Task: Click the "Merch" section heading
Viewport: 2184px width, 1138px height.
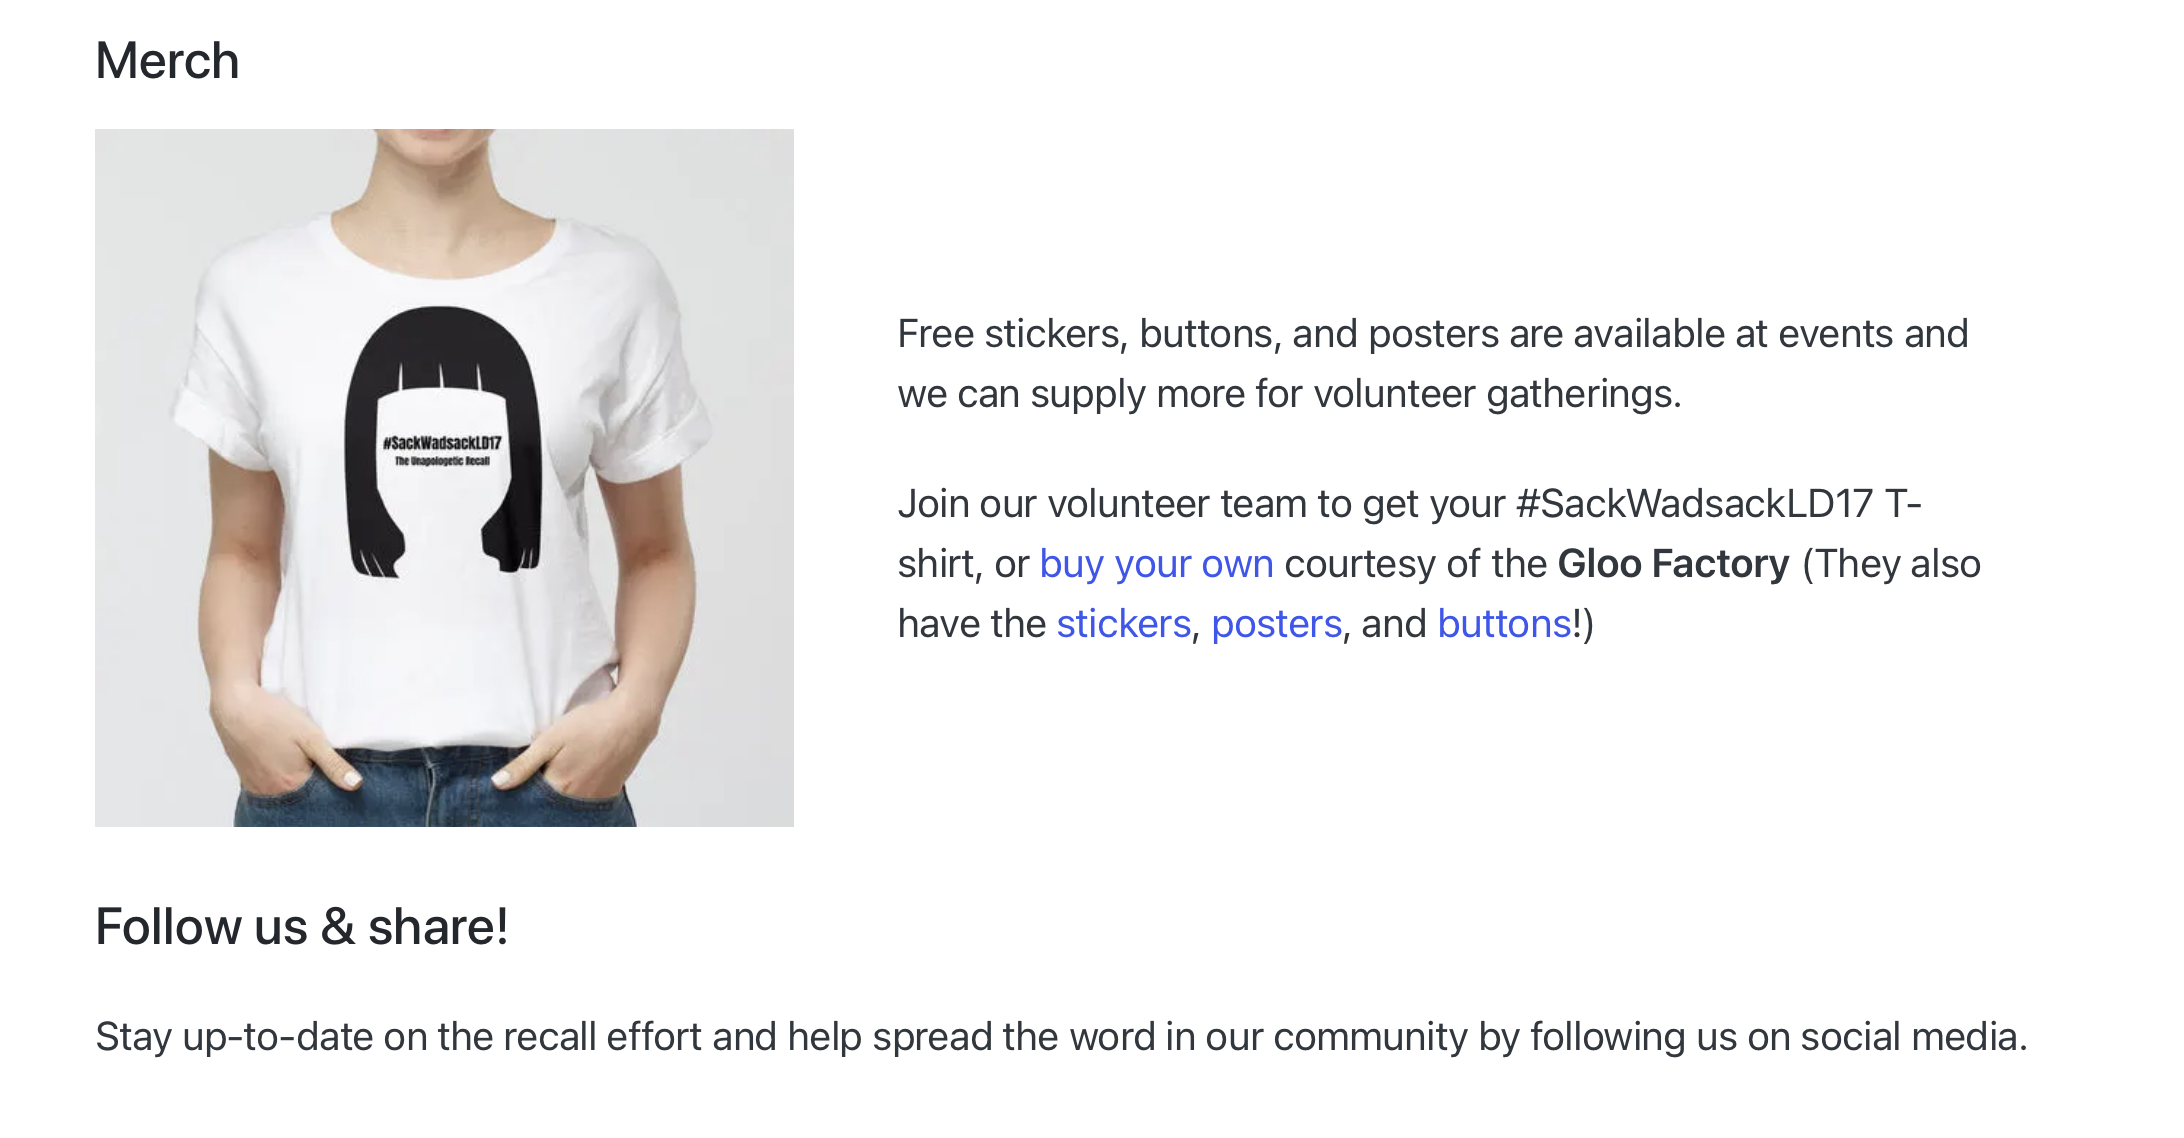Action: (x=167, y=61)
